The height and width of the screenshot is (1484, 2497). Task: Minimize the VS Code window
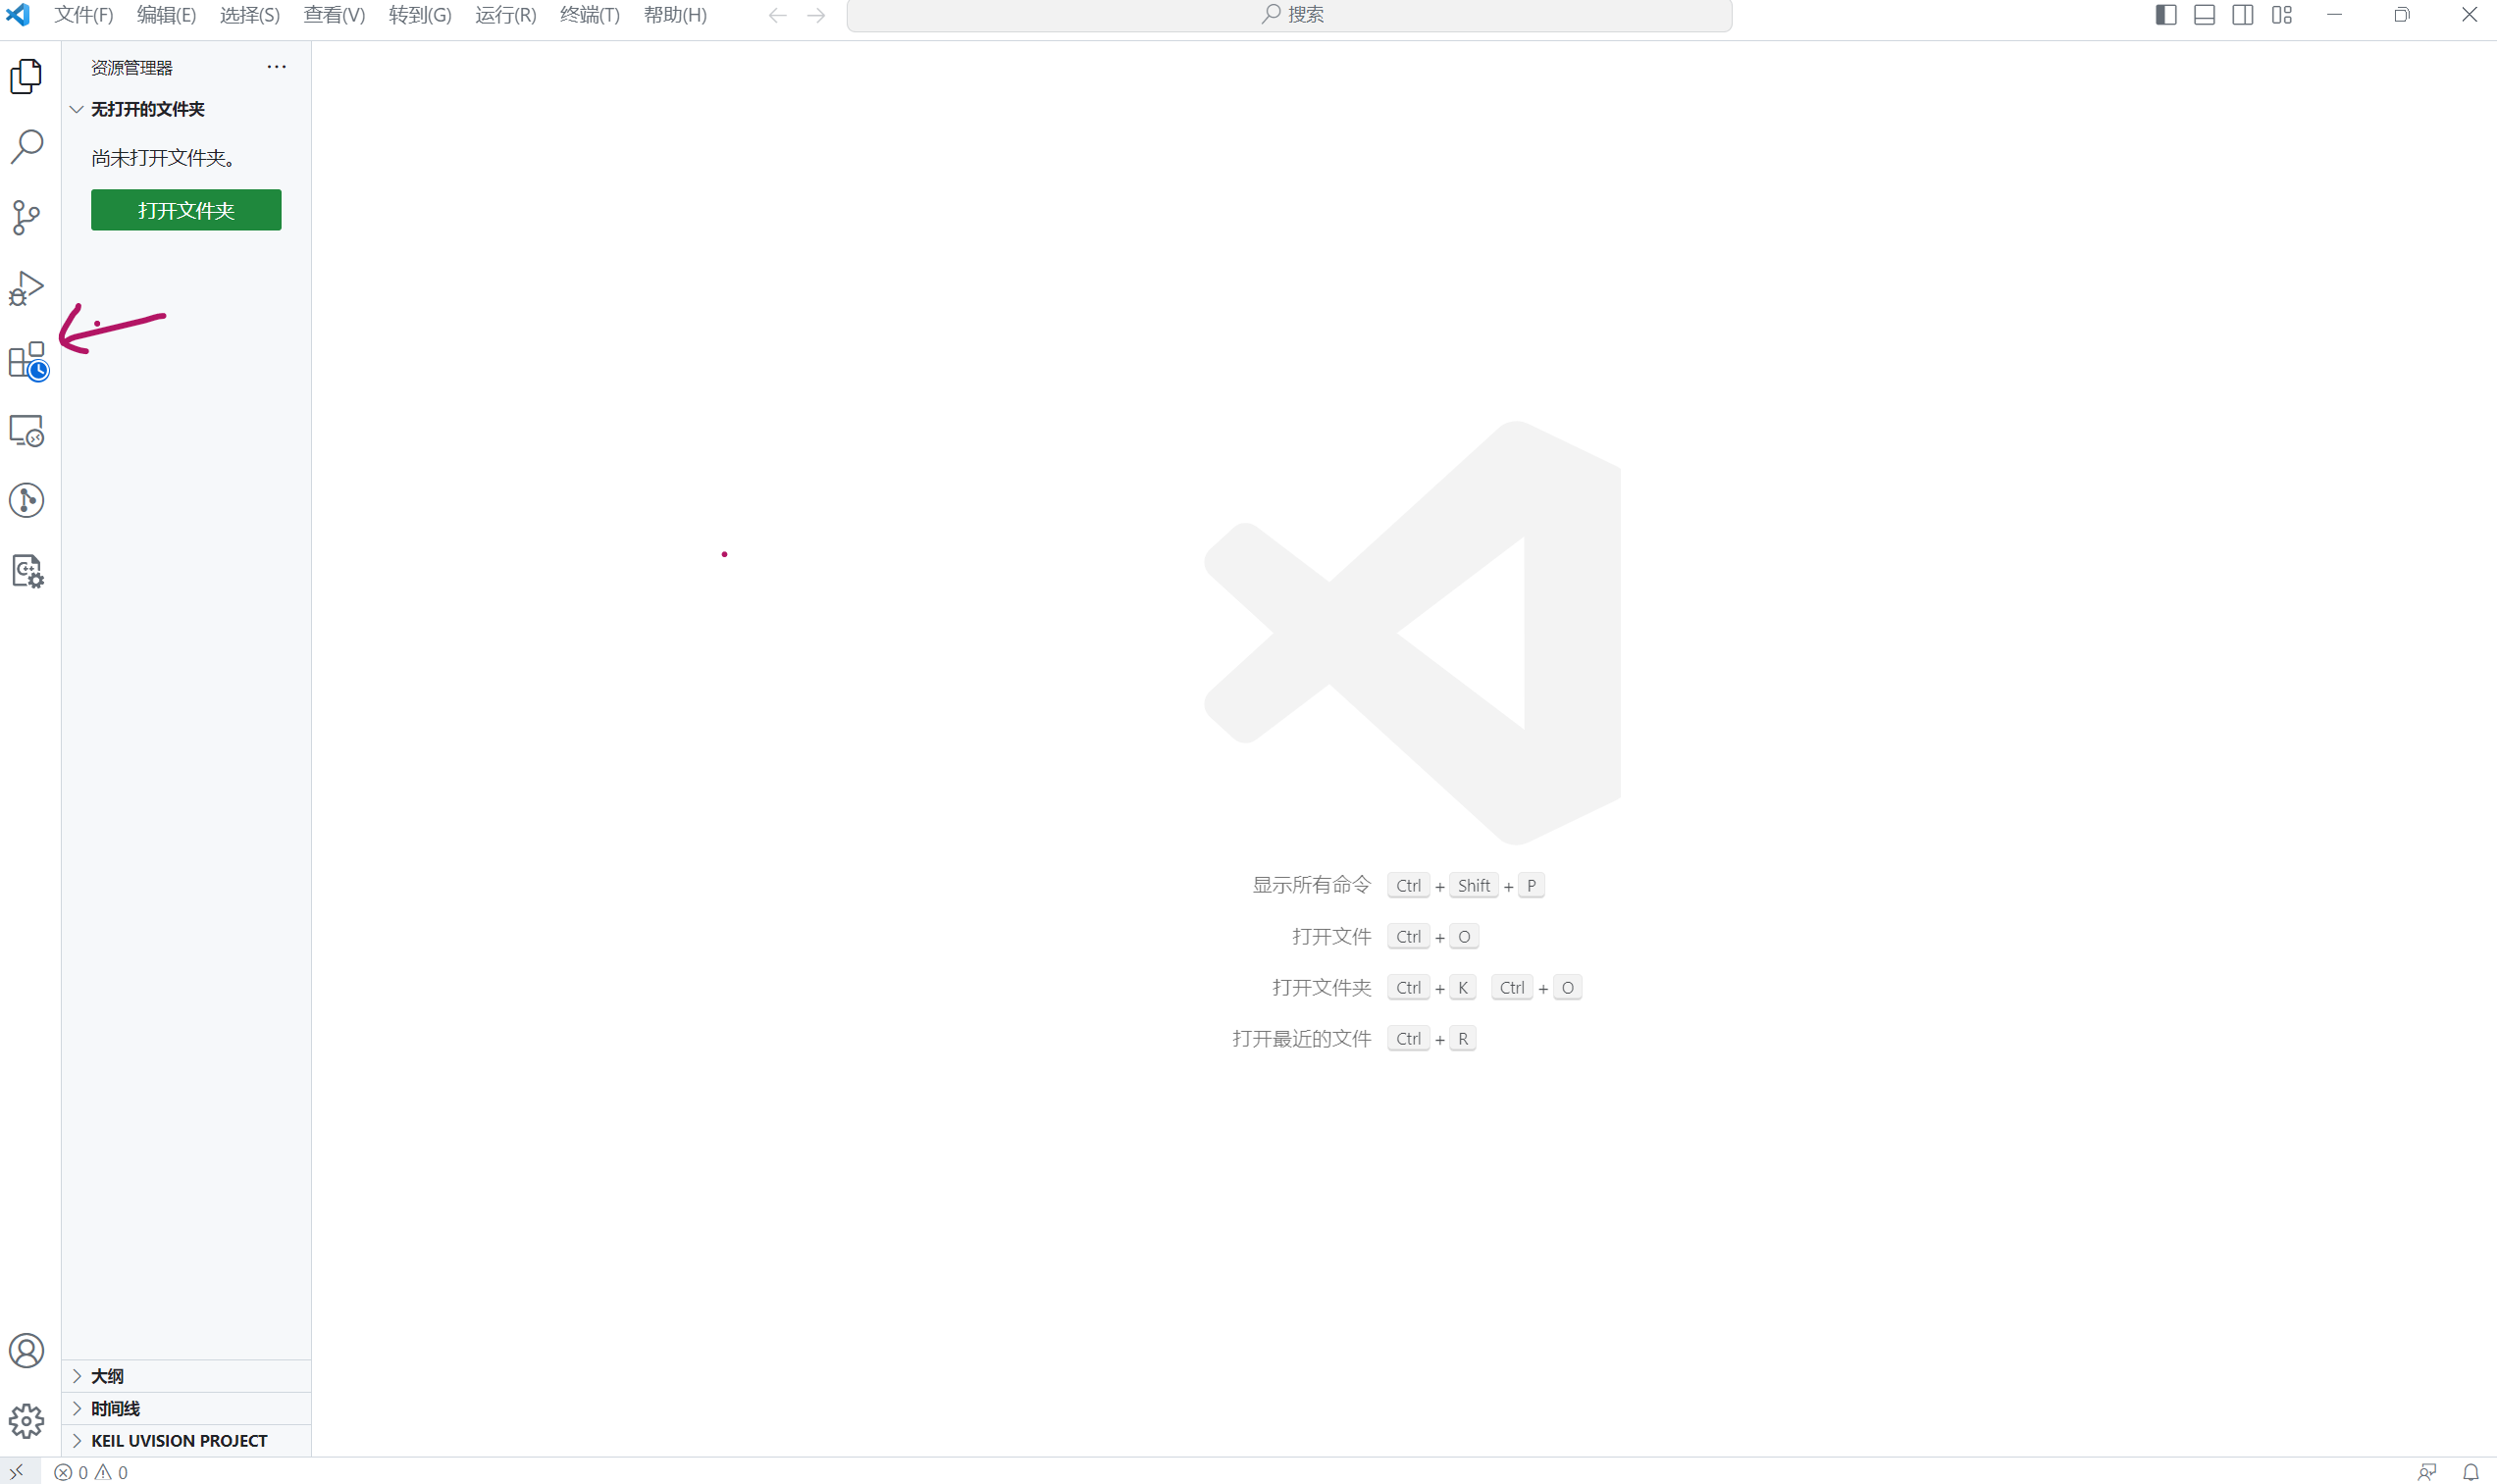pyautogui.click(x=2335, y=15)
